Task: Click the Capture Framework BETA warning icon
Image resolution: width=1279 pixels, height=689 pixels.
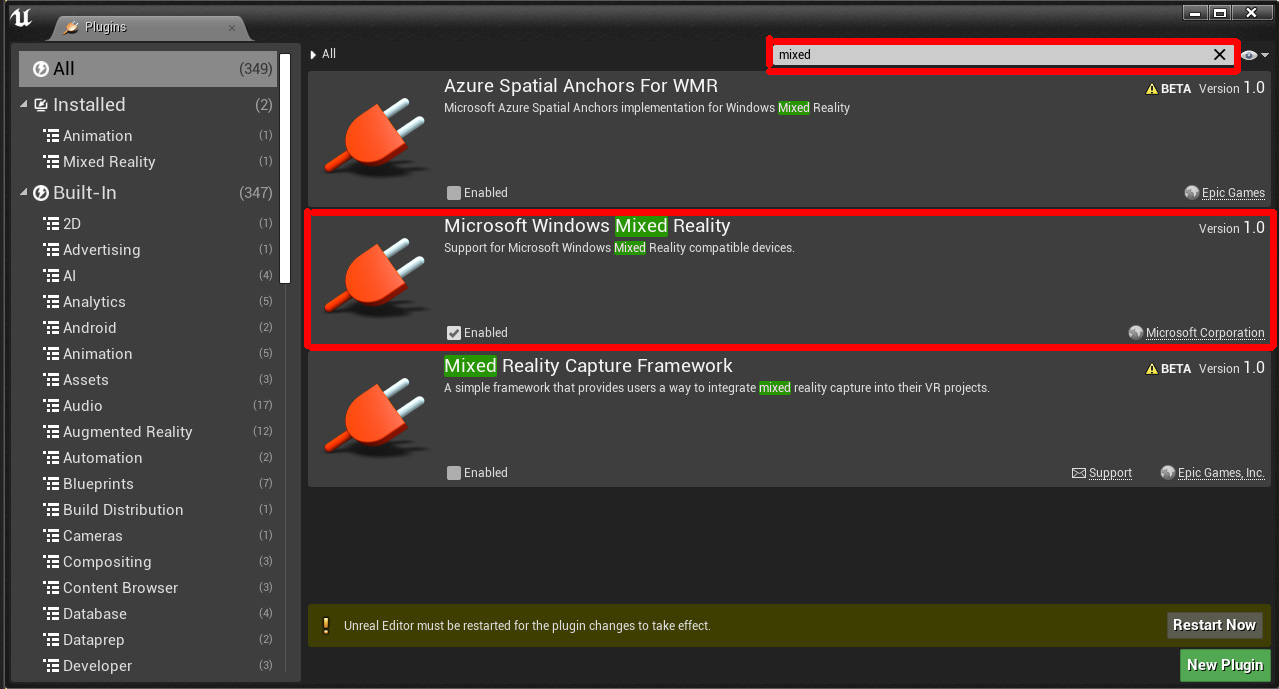Action: click(x=1151, y=369)
